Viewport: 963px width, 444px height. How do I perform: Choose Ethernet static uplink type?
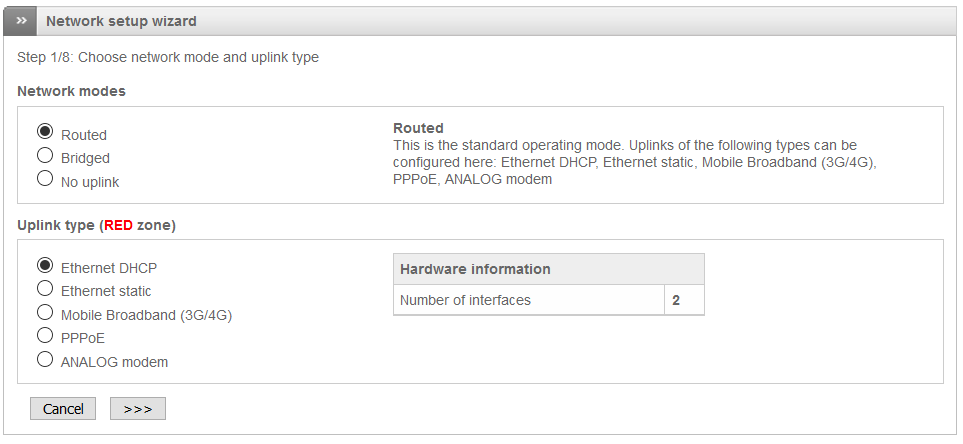pyautogui.click(x=45, y=288)
